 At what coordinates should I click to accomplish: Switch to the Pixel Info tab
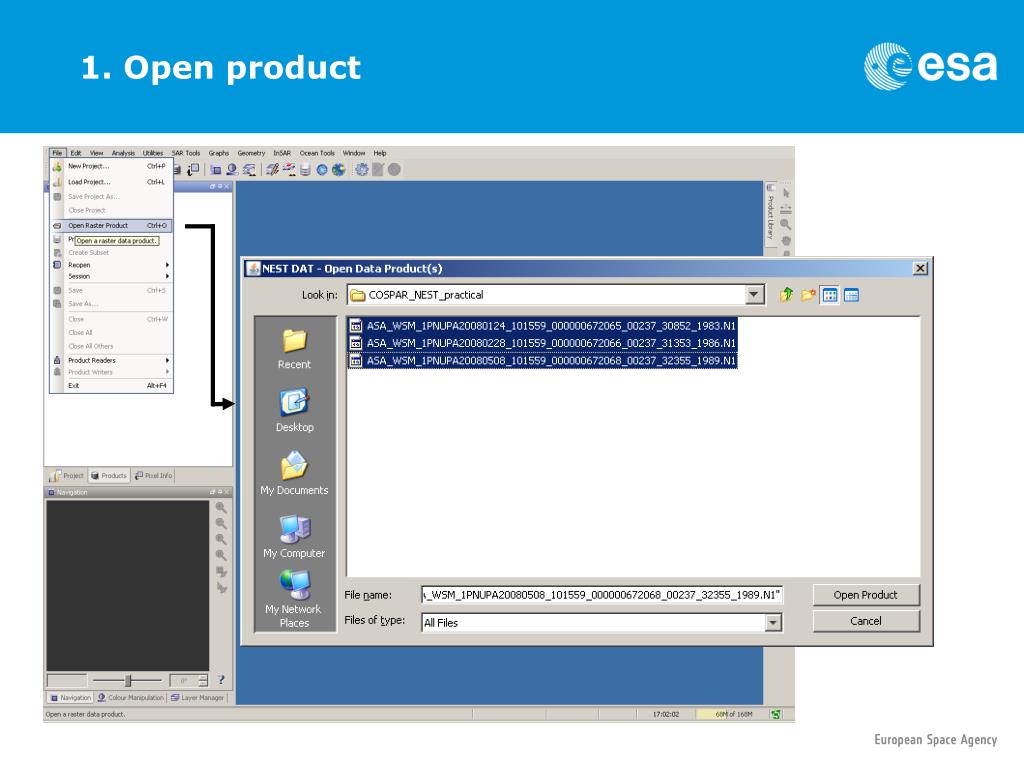153,475
